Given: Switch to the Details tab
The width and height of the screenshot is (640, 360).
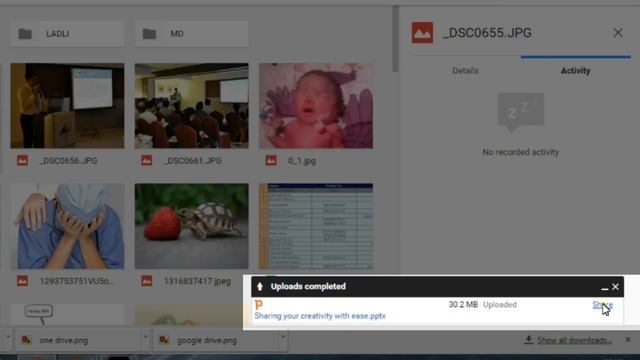Looking at the screenshot, I should [465, 71].
